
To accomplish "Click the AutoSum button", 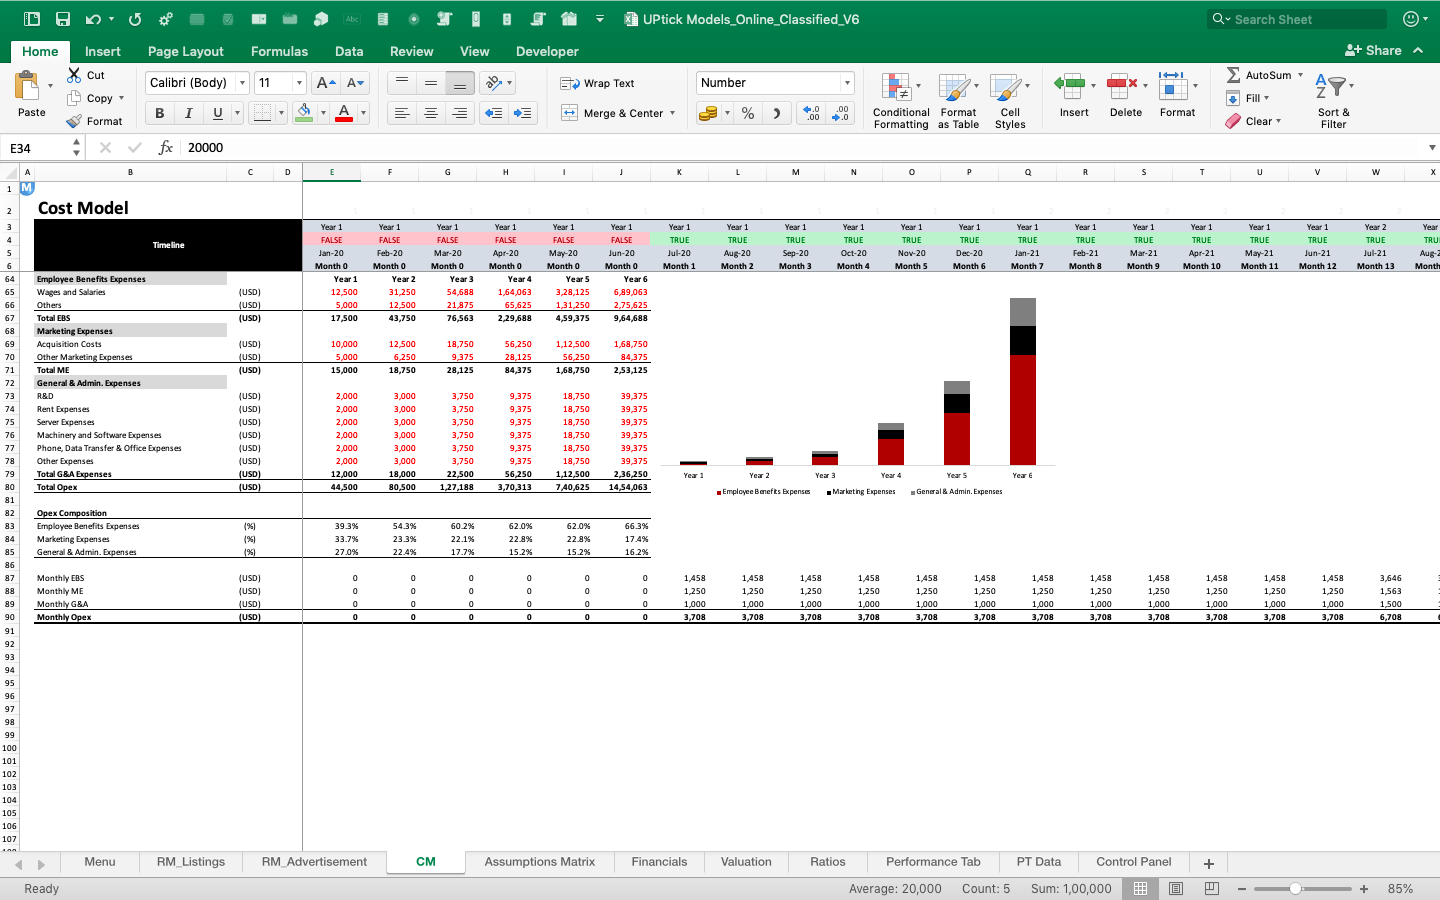I will tap(1258, 75).
